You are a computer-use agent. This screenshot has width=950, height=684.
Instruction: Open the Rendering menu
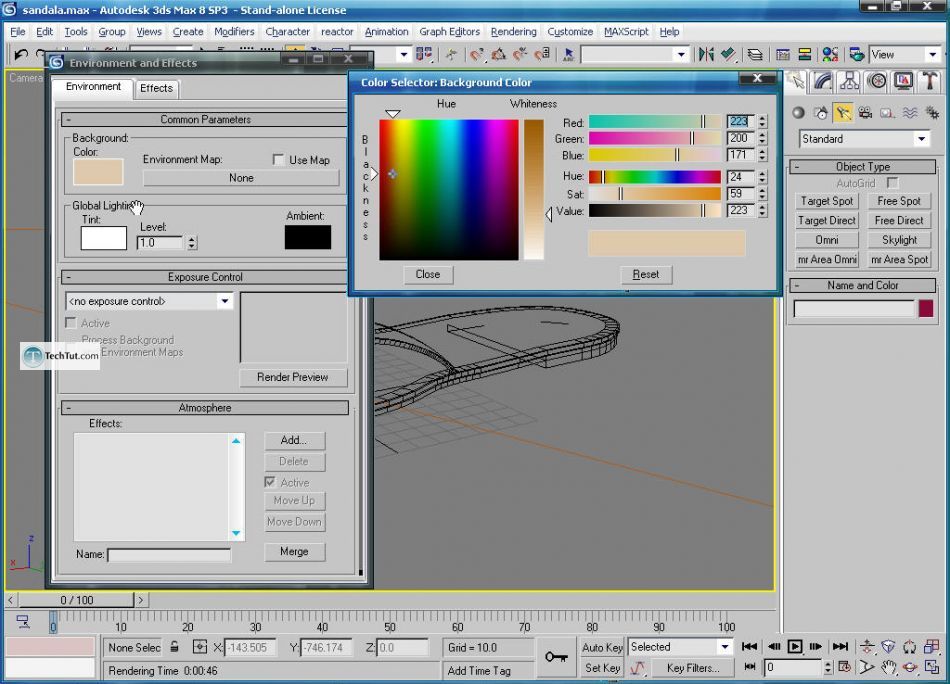click(513, 32)
